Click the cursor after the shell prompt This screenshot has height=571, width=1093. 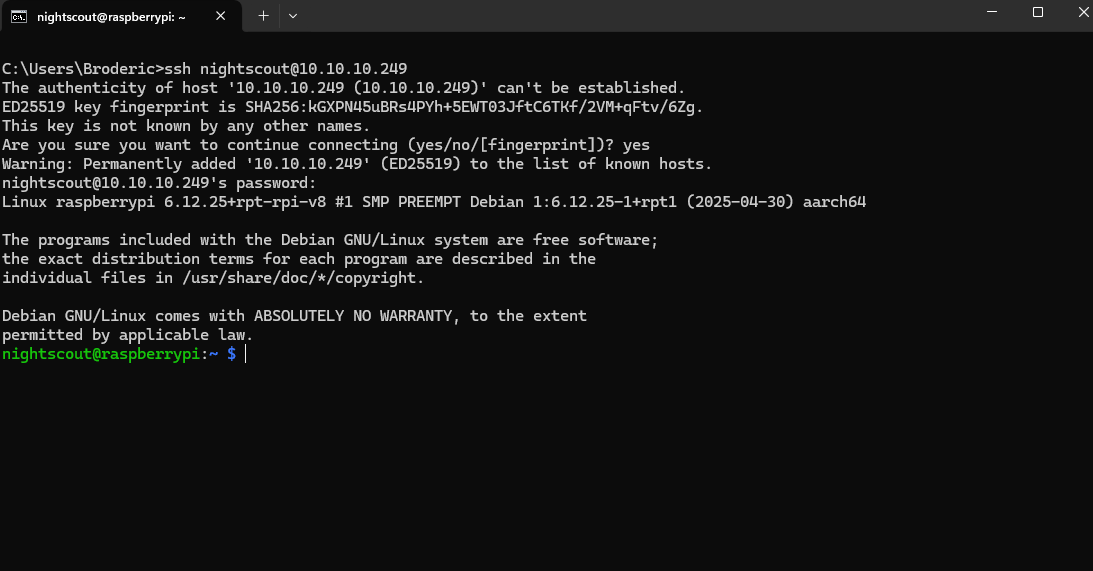[x=244, y=354]
